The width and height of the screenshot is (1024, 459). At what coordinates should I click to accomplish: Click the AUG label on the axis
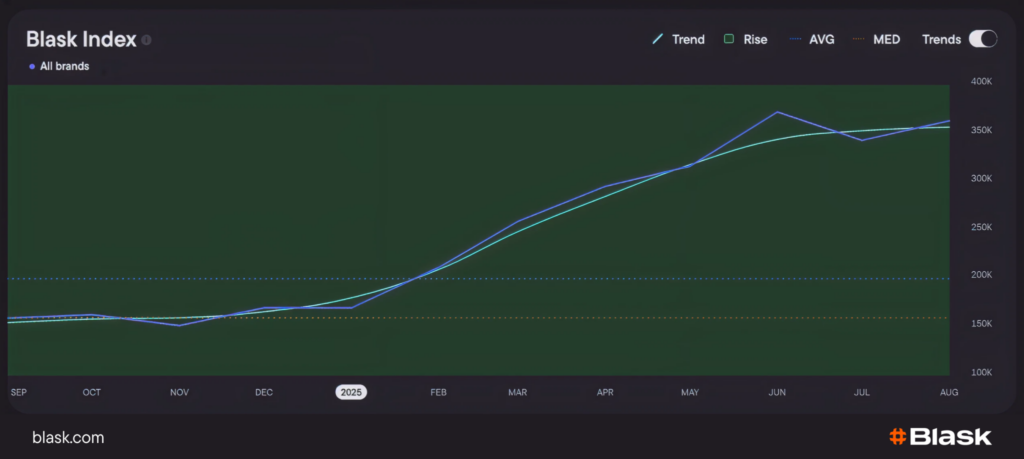pyautogui.click(x=949, y=392)
